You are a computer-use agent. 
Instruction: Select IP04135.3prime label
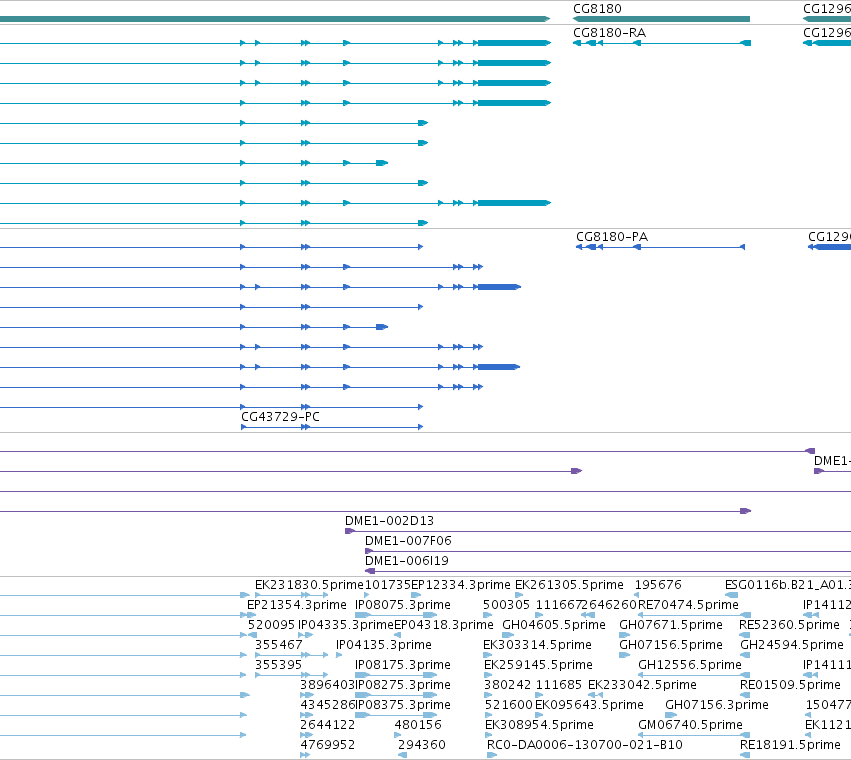384,645
